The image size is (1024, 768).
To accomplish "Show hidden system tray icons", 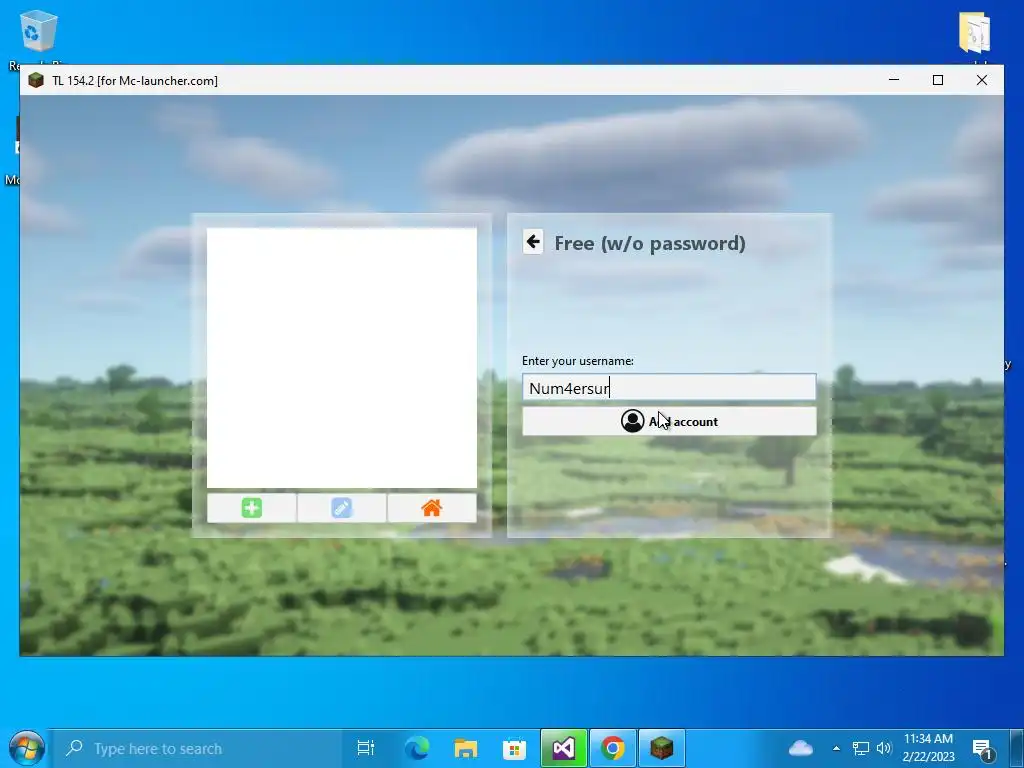I will [836, 748].
